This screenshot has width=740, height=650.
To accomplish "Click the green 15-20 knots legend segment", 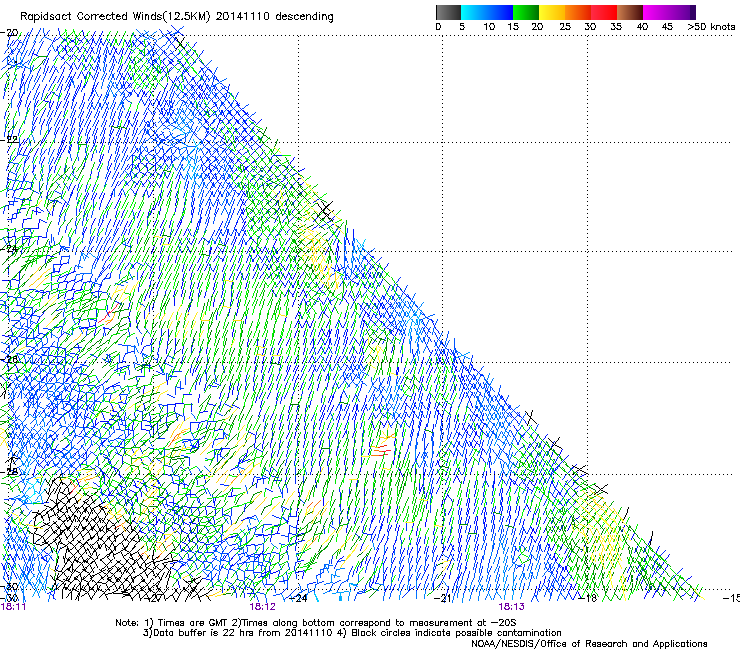I will pyautogui.click(x=526, y=12).
